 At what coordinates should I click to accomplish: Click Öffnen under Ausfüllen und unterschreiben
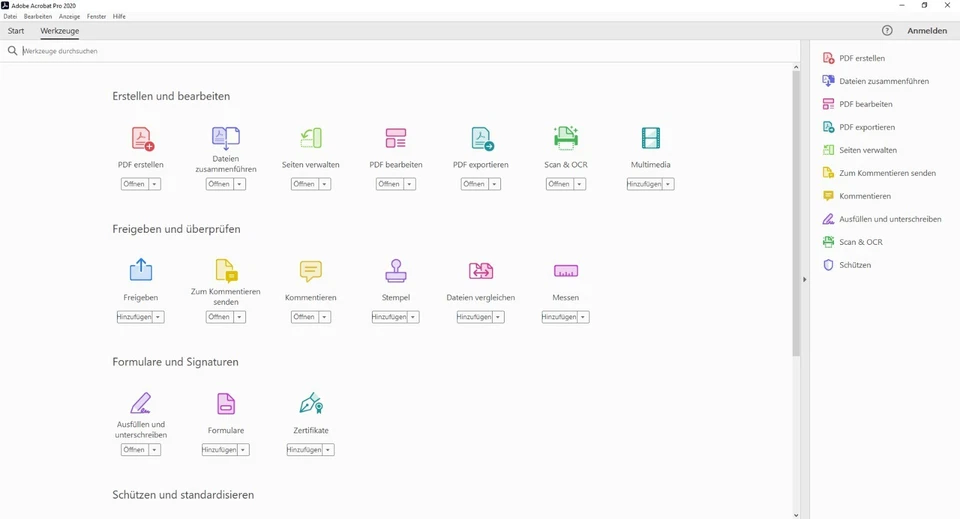click(x=133, y=450)
